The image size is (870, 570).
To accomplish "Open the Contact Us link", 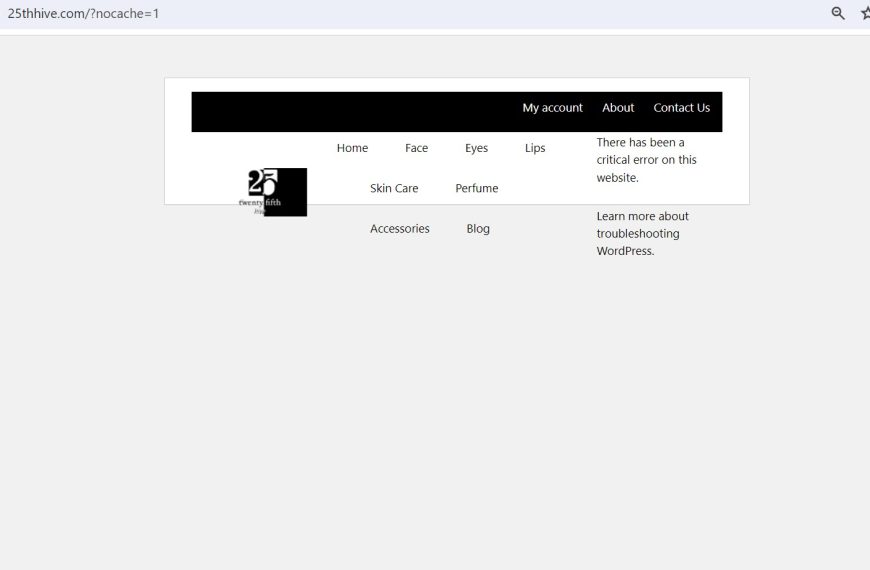I will pos(681,108).
